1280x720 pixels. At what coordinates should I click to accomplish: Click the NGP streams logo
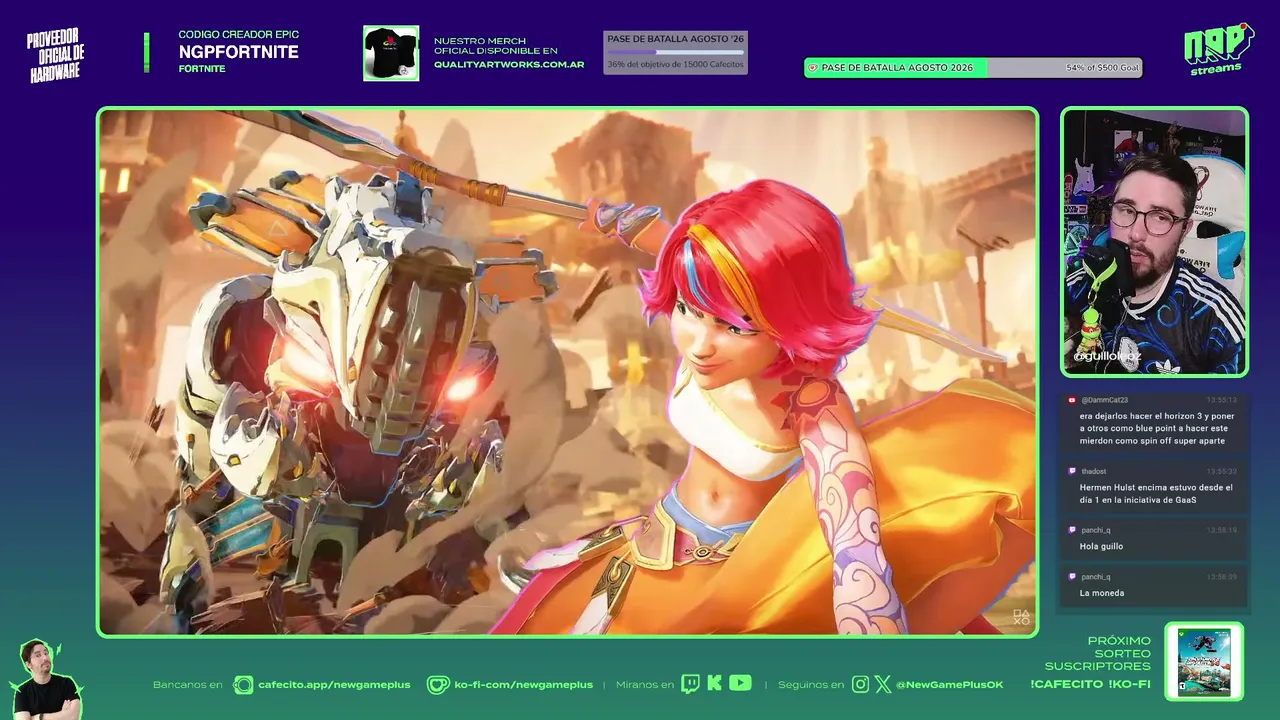(x=1217, y=49)
